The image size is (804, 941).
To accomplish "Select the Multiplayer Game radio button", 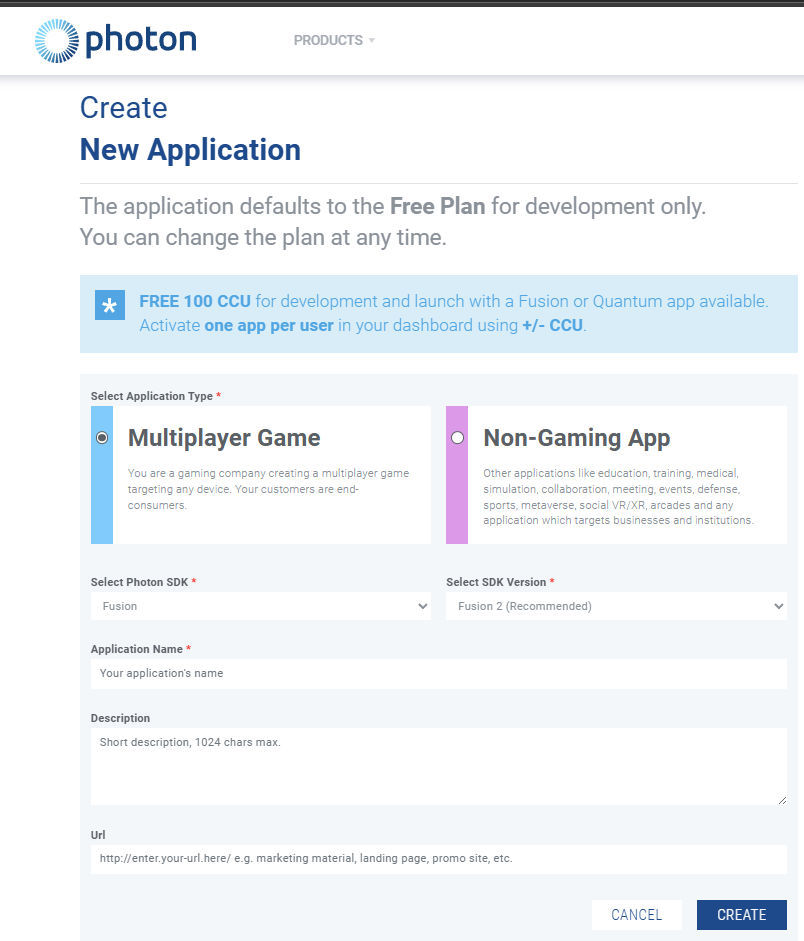I will (x=102, y=437).
